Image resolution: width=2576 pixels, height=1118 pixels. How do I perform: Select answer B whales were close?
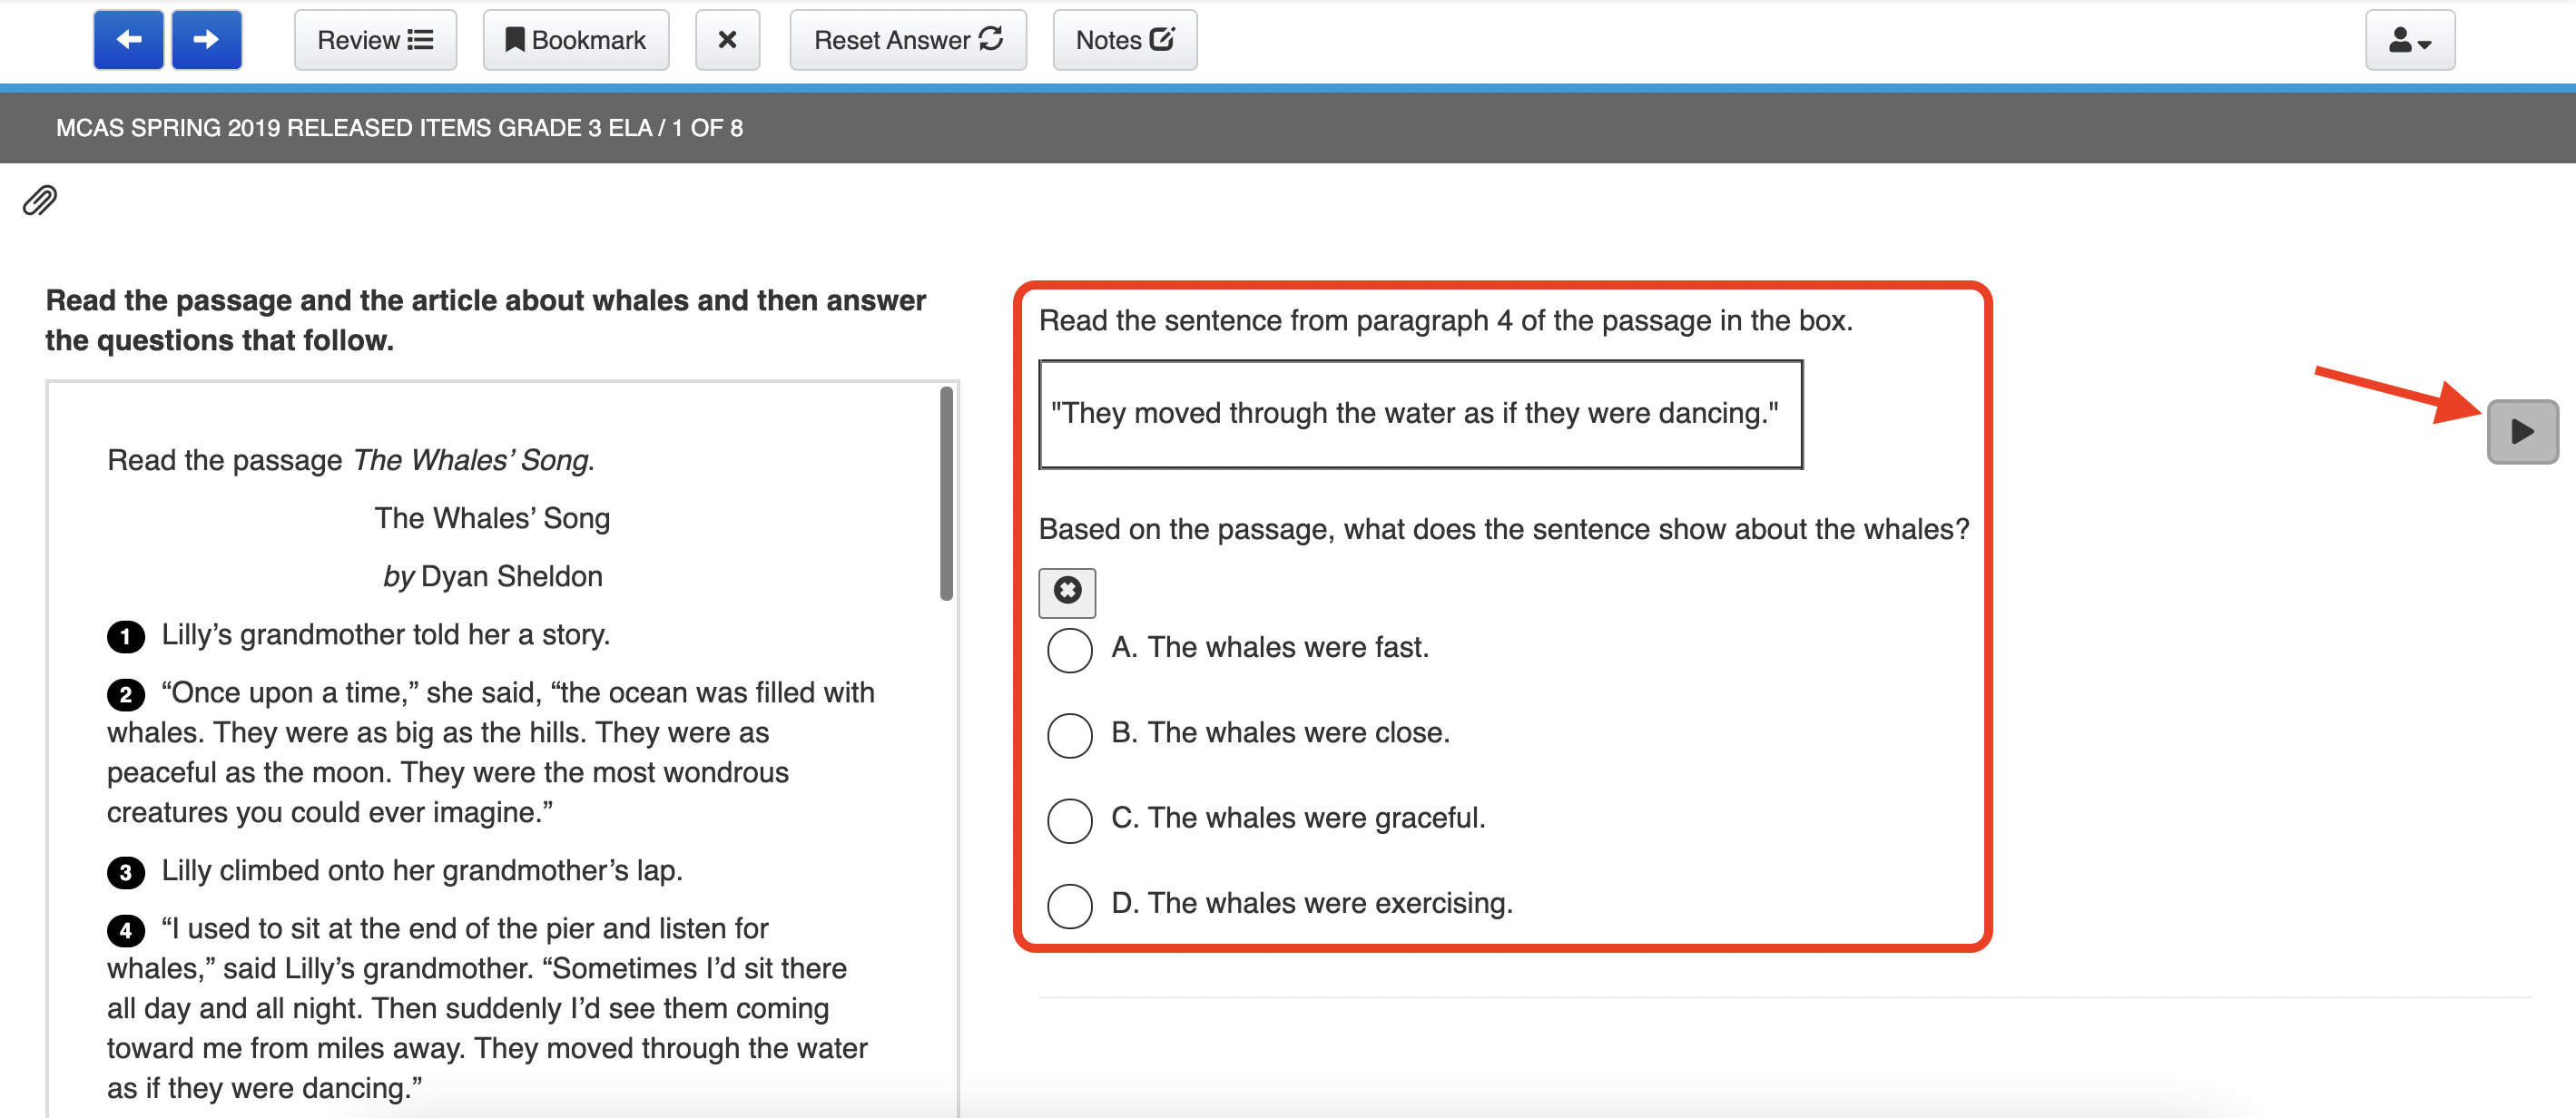[x=1069, y=735]
